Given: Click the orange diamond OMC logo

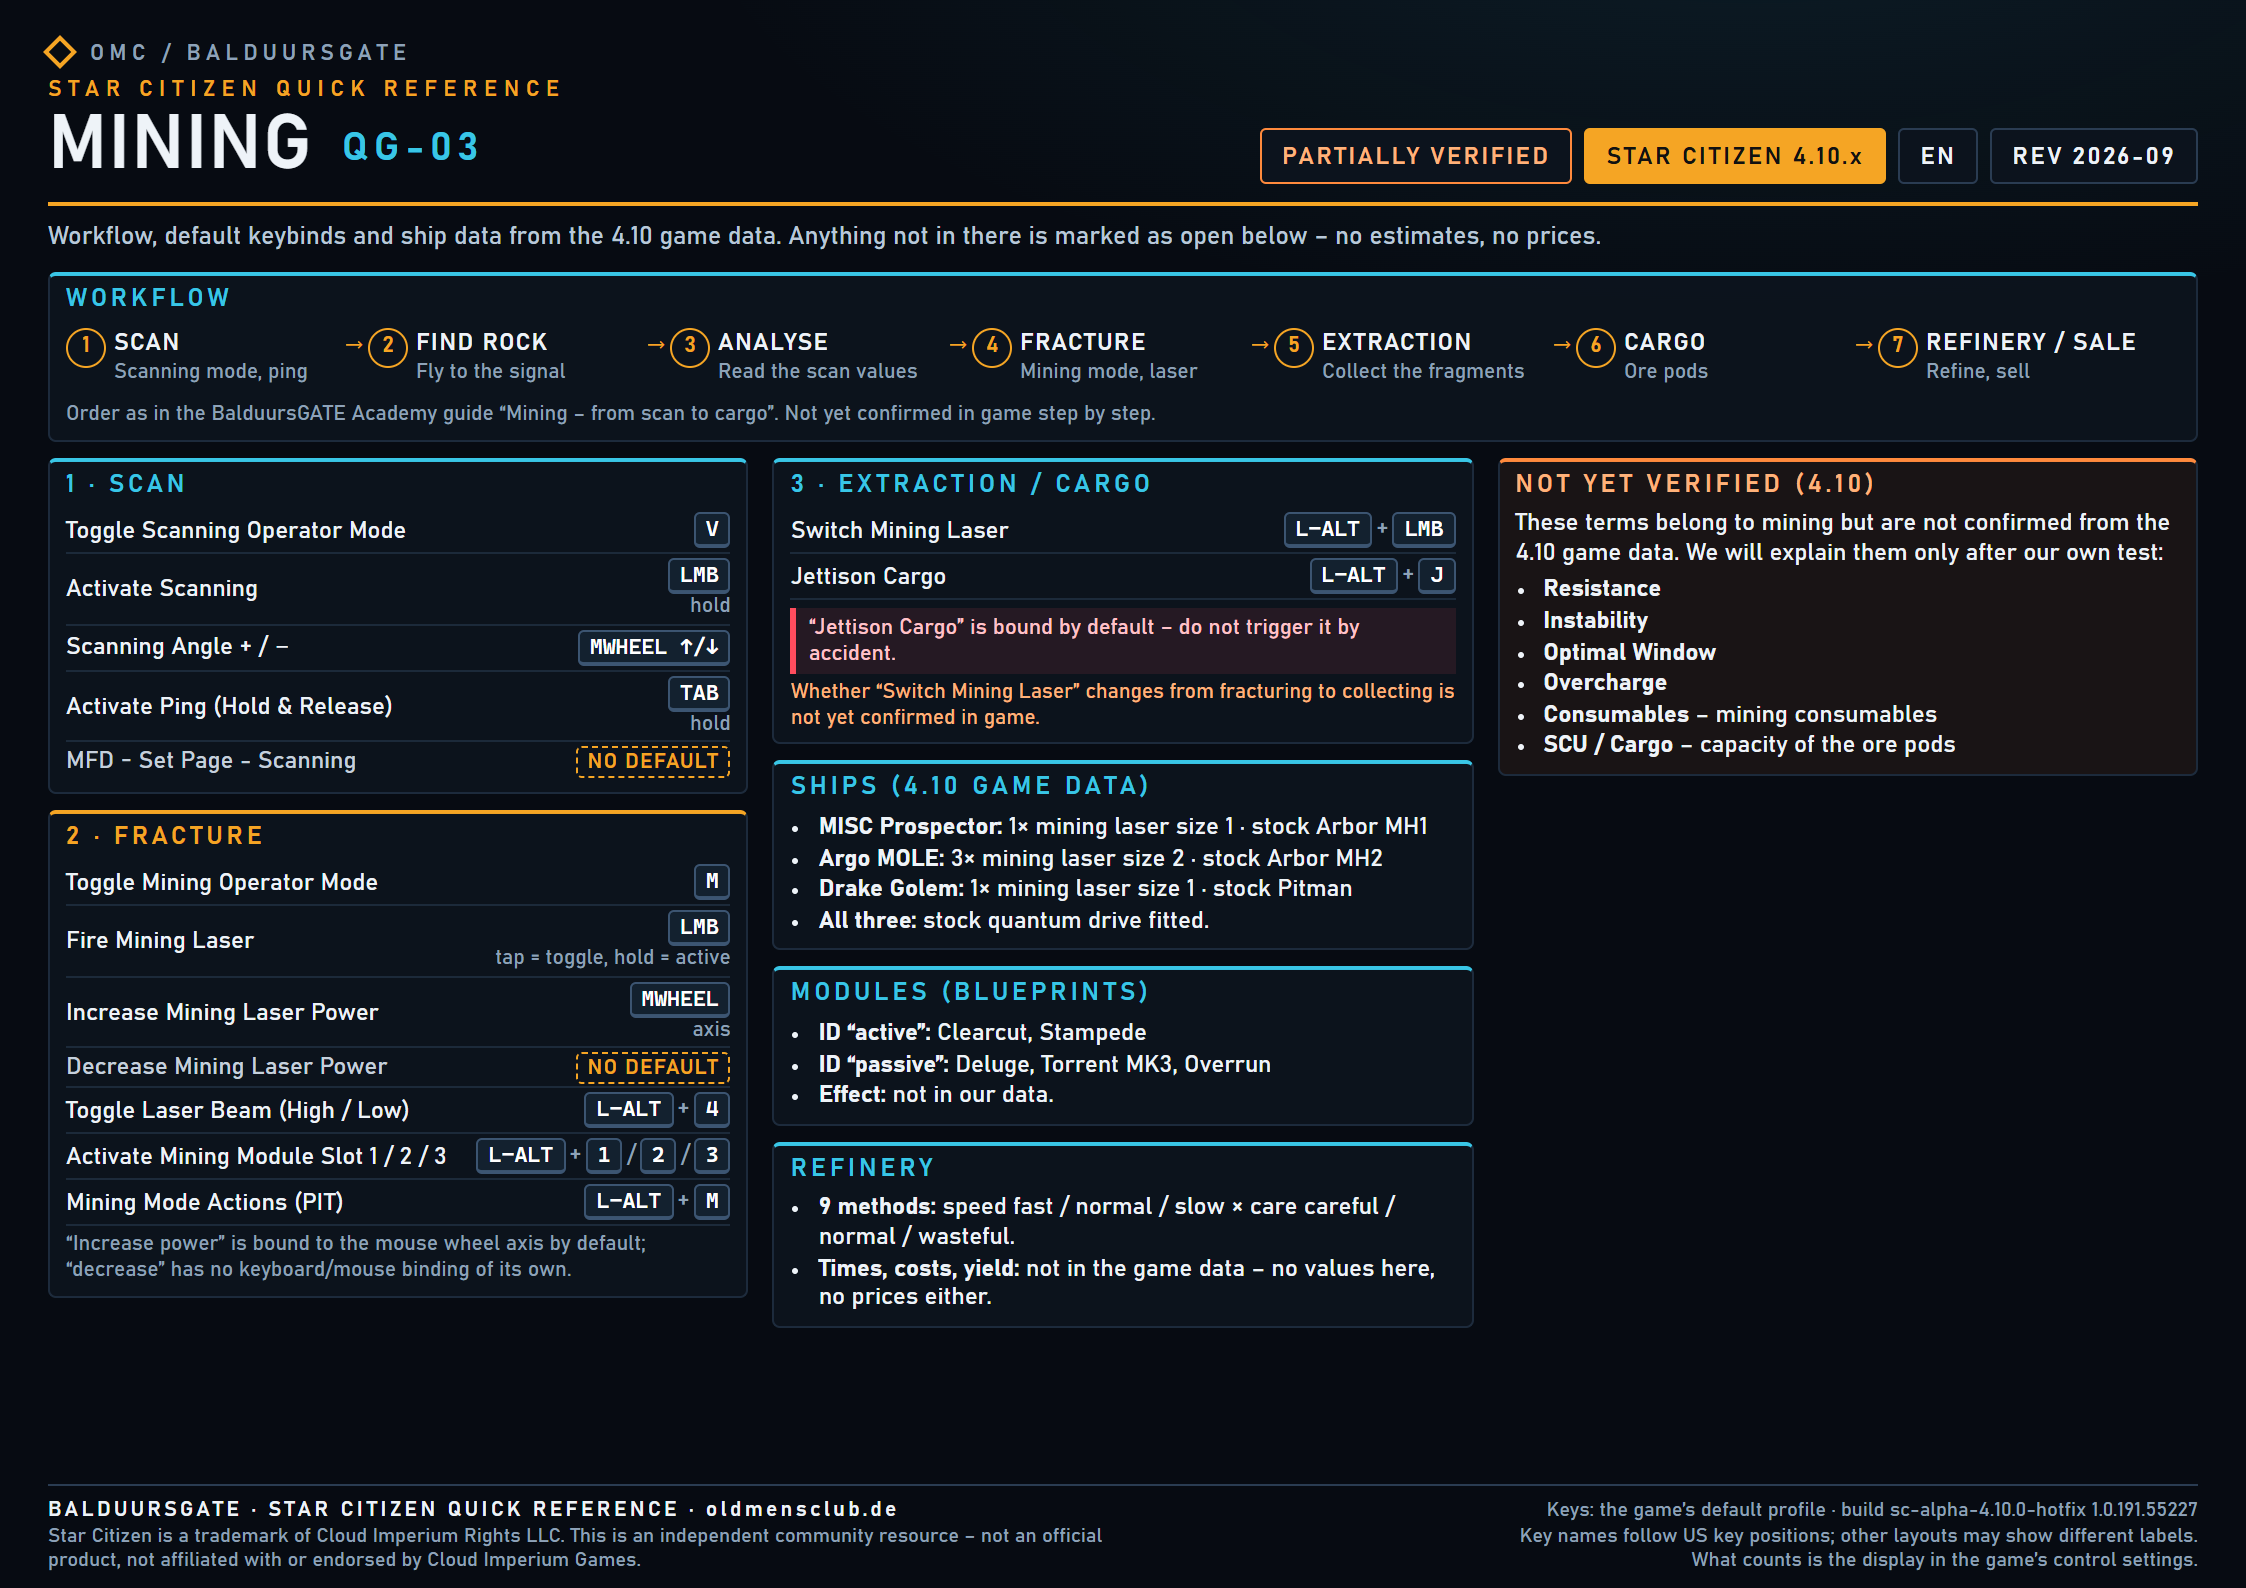Looking at the screenshot, I should click(x=60, y=52).
